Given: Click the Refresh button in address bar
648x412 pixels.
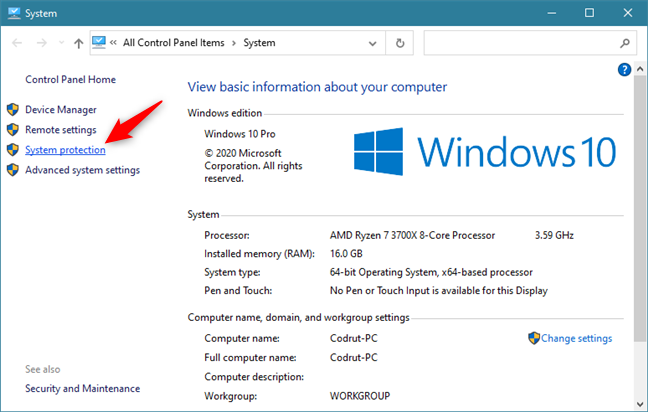Looking at the screenshot, I should tap(400, 44).
